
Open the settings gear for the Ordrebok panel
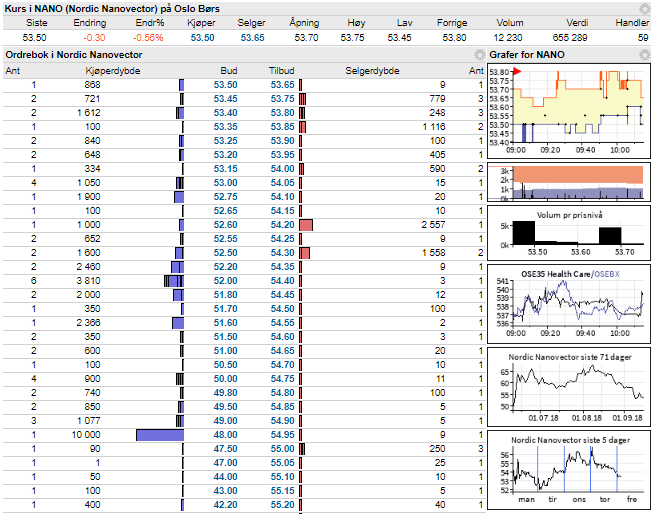click(480, 55)
